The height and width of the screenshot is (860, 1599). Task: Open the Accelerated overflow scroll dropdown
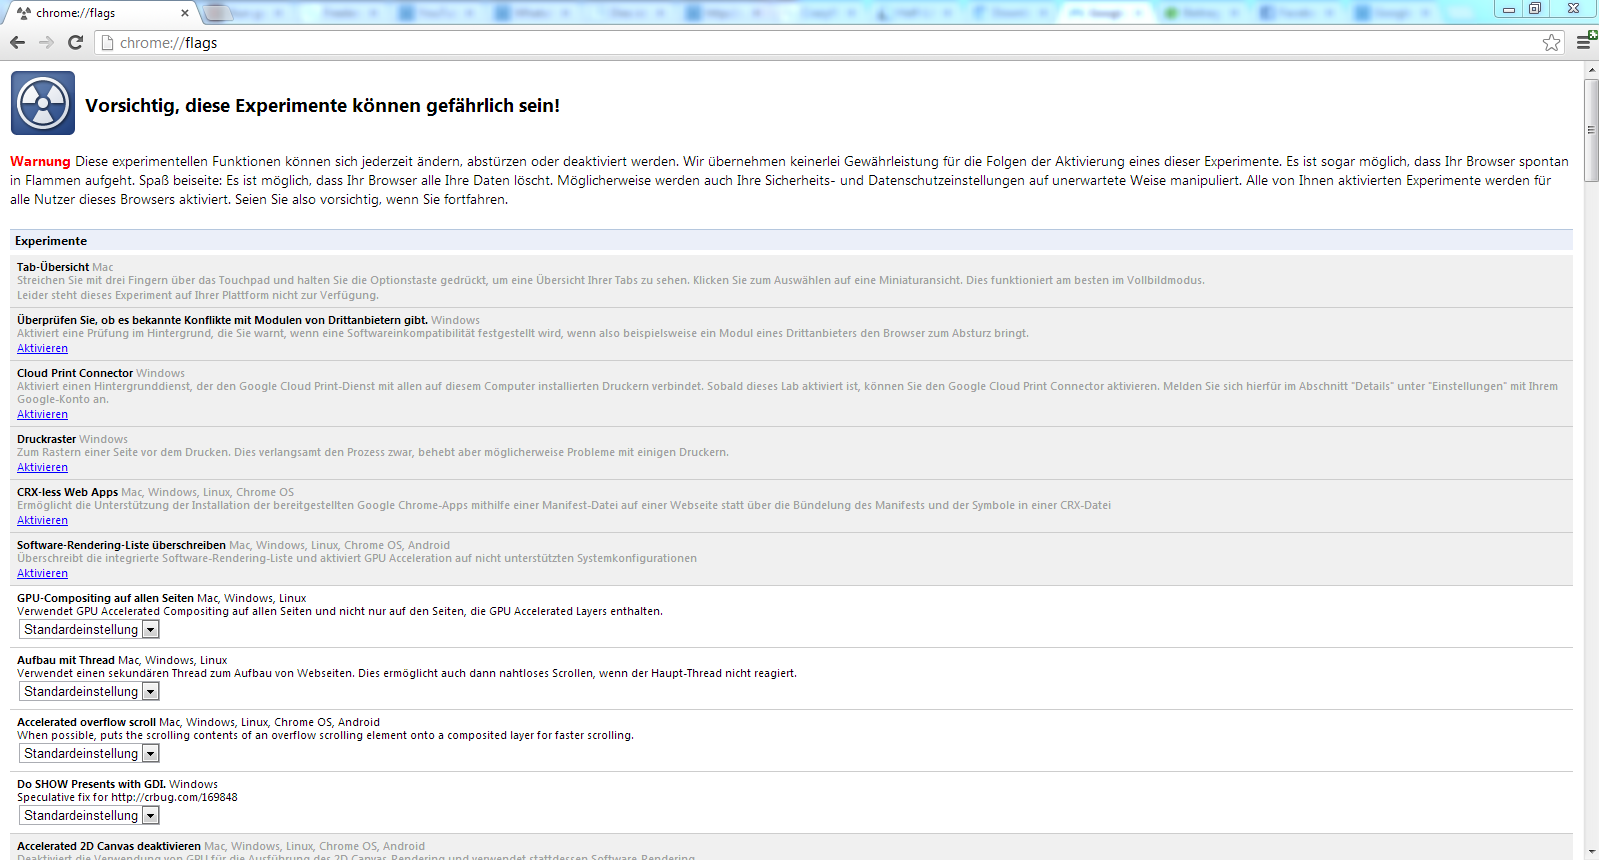click(90, 754)
